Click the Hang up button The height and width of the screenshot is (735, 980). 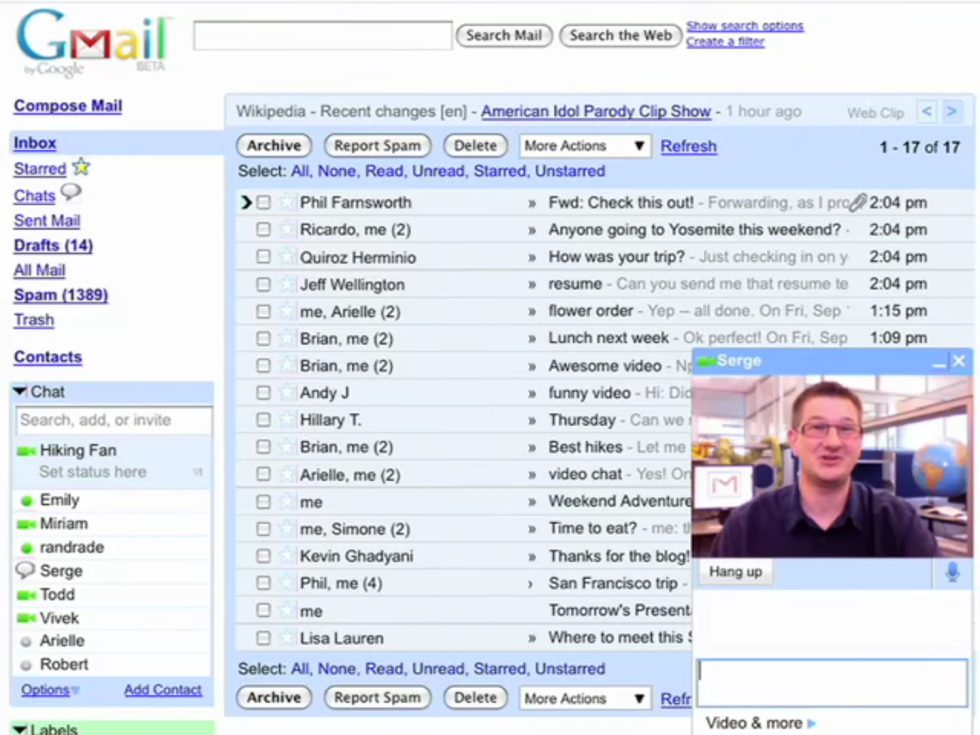(736, 572)
